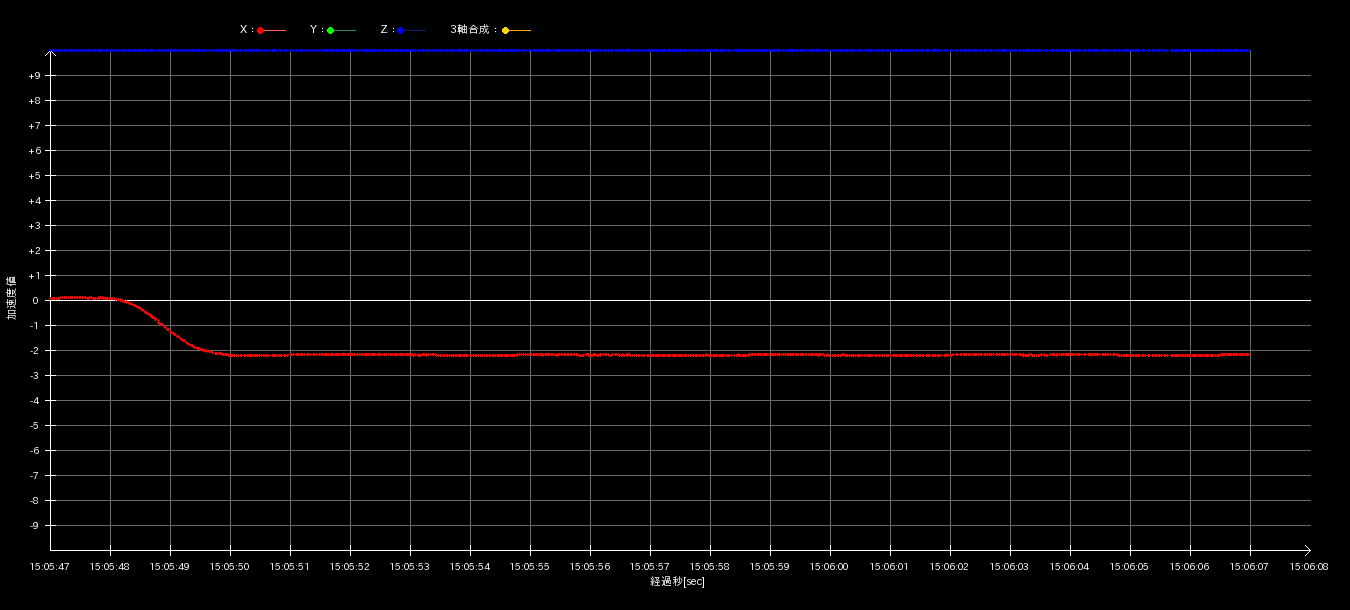This screenshot has width=1350, height=610.
Task: Click the green Y axis legend marker
Action: point(331,31)
